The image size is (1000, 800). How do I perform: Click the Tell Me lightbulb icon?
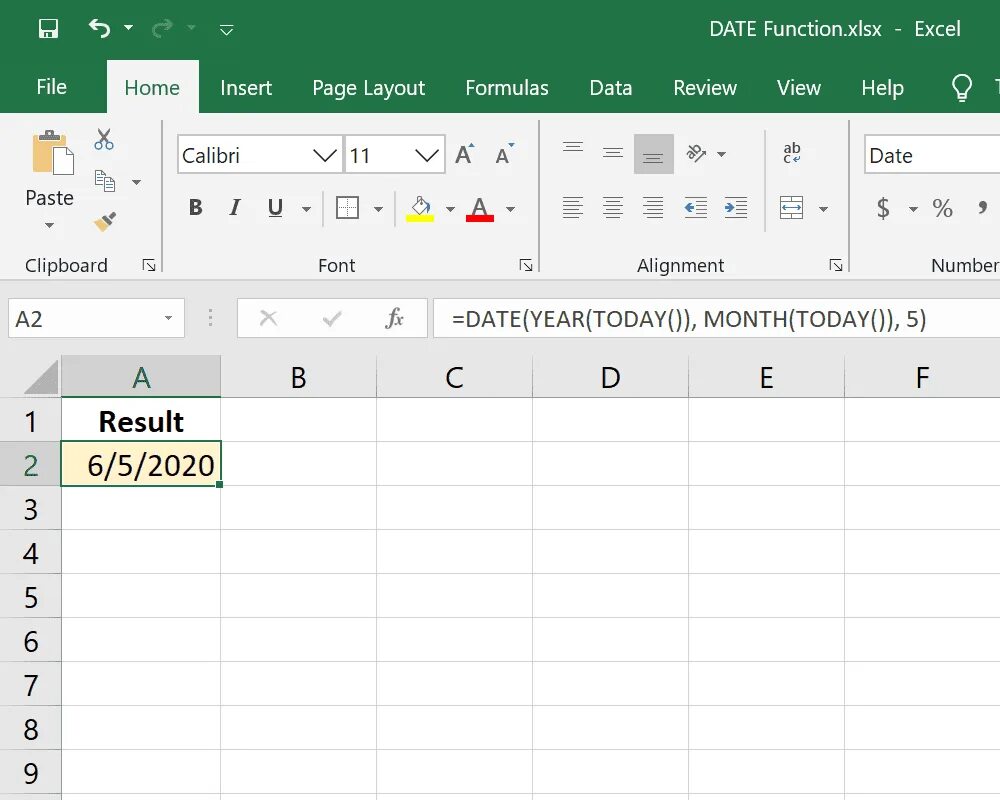(962, 87)
